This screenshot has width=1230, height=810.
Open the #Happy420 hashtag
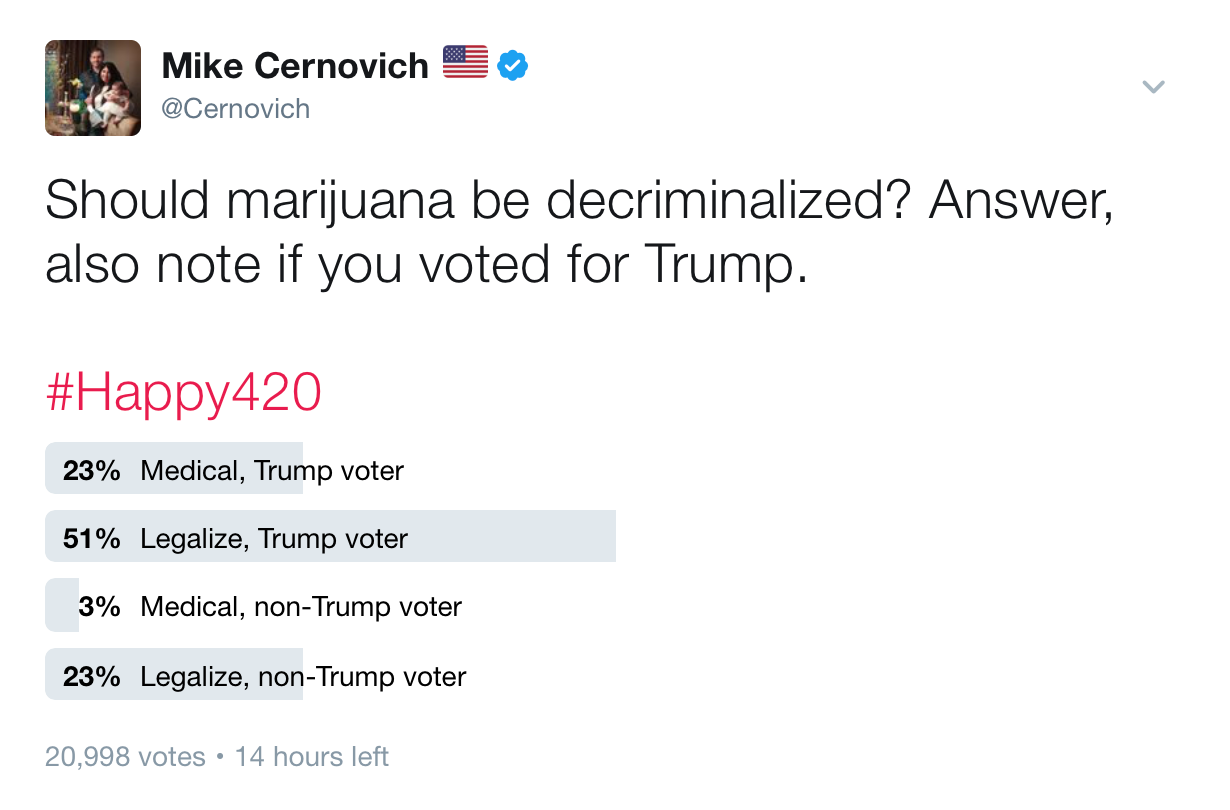tap(183, 394)
